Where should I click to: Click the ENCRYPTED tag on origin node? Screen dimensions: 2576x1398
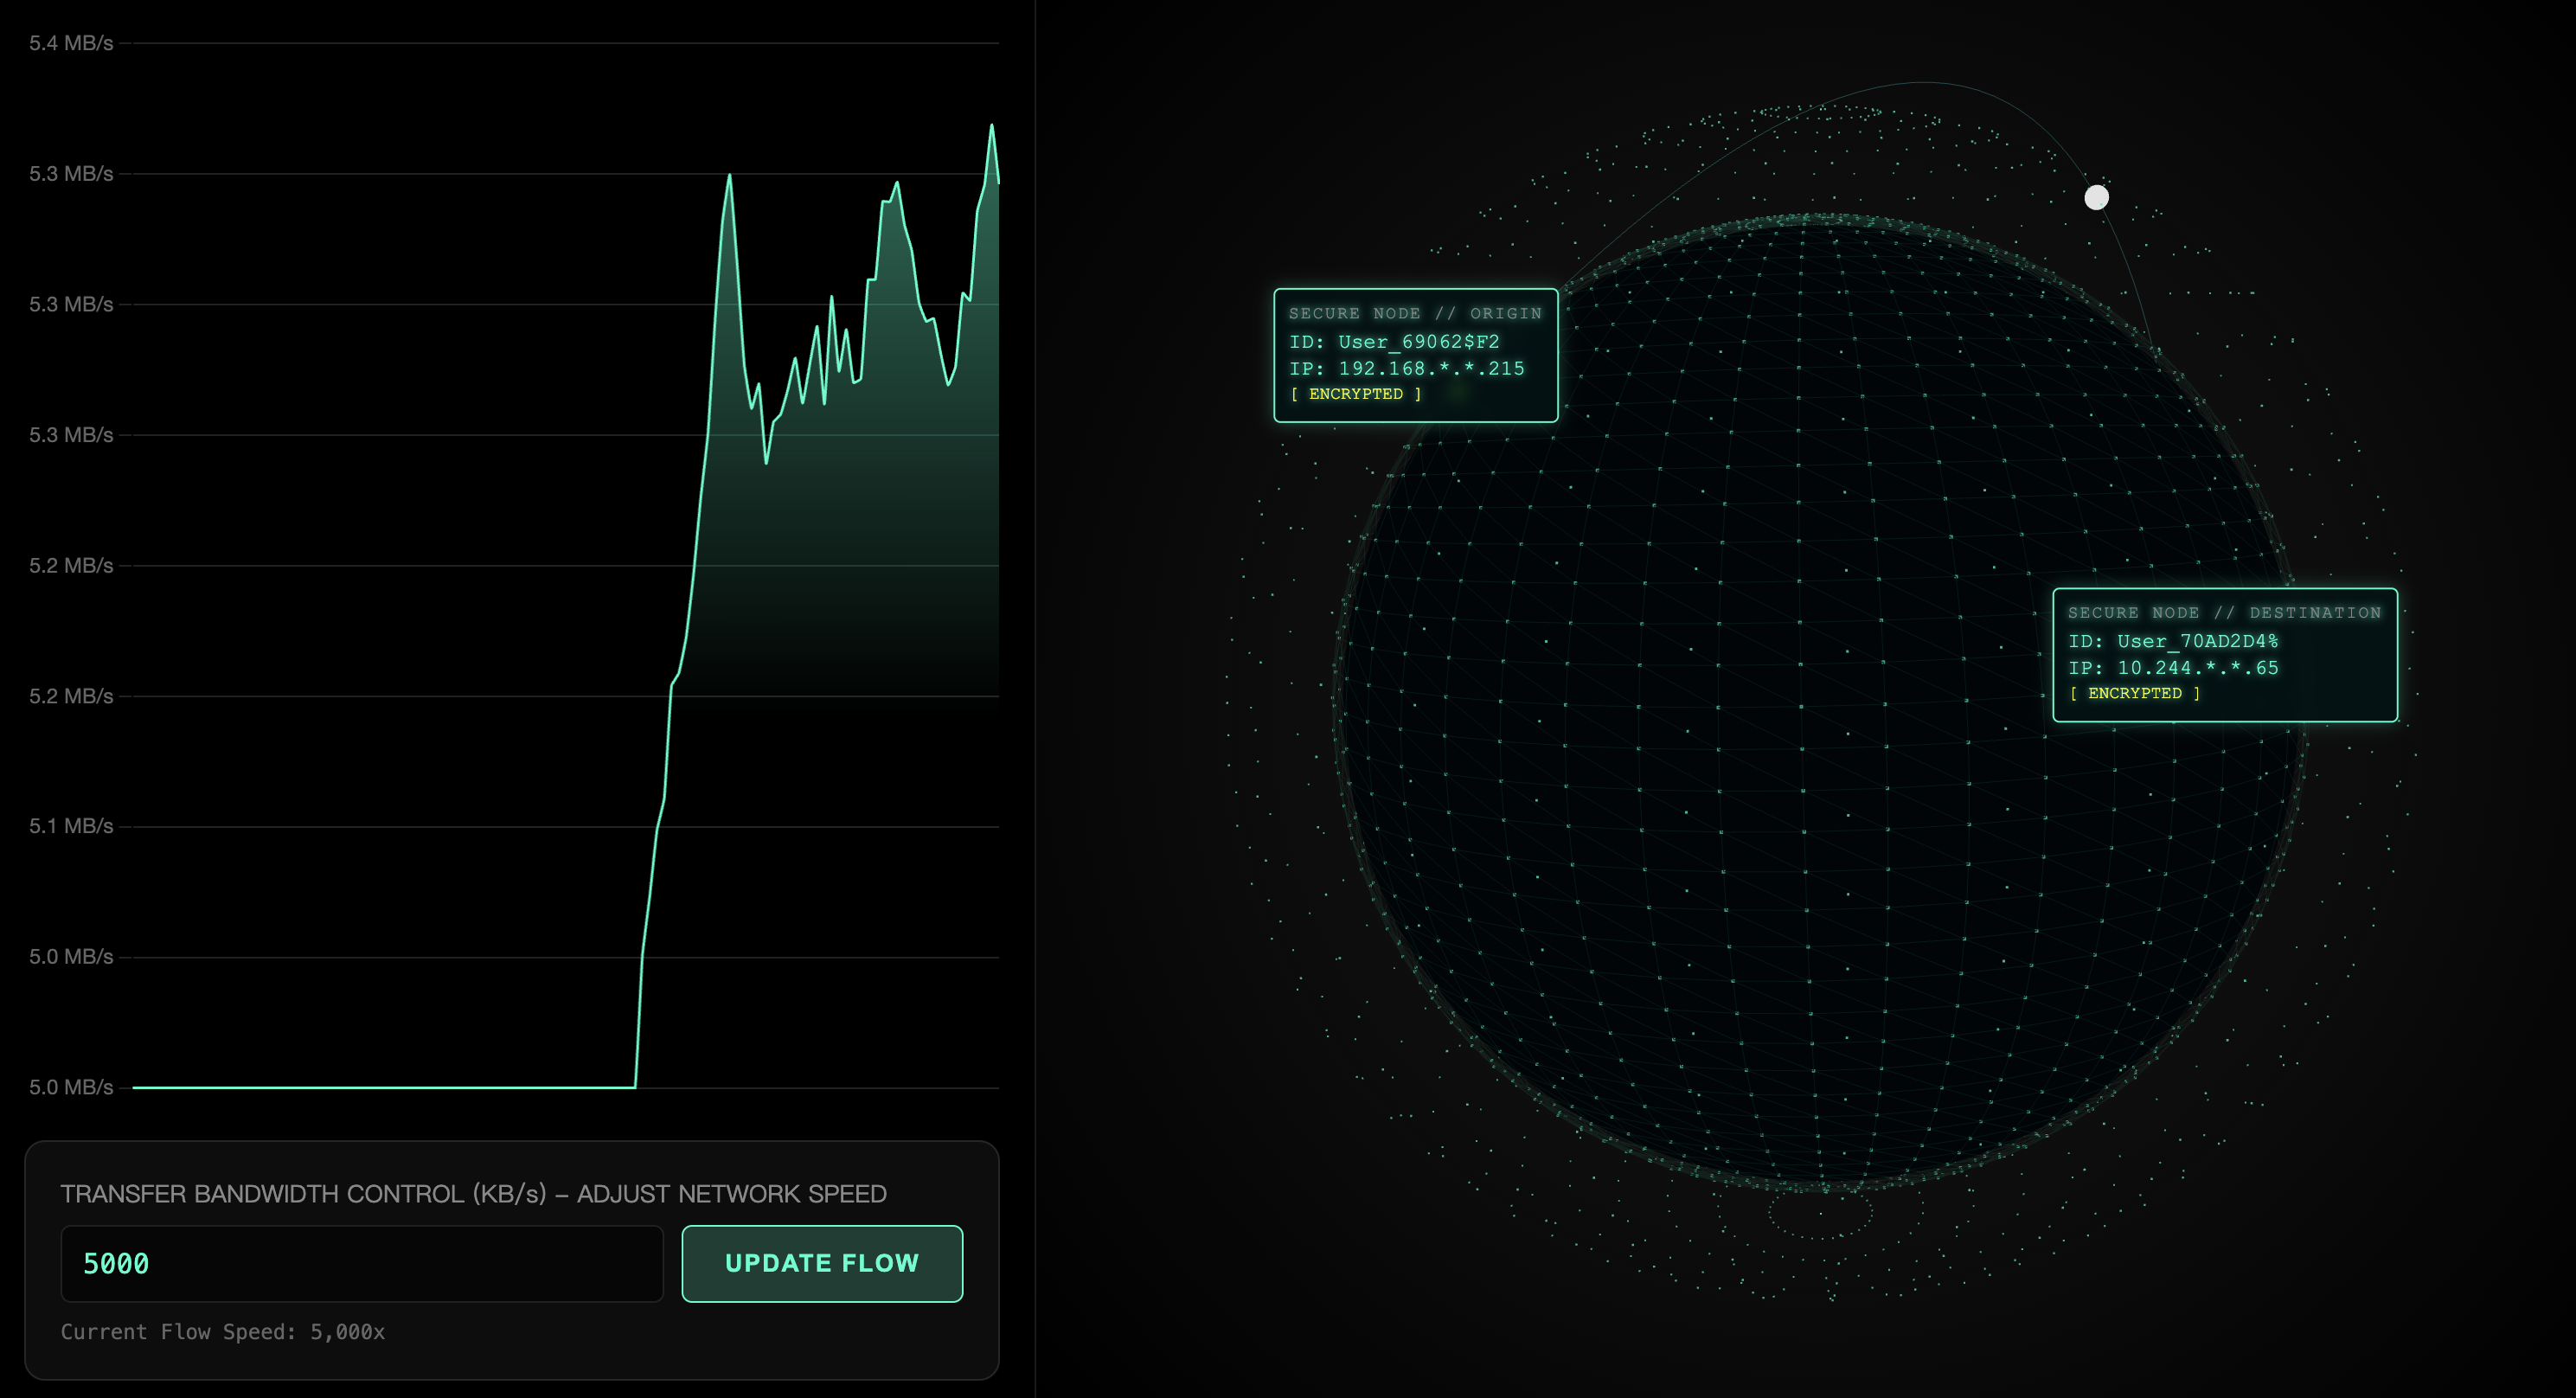coord(1355,394)
